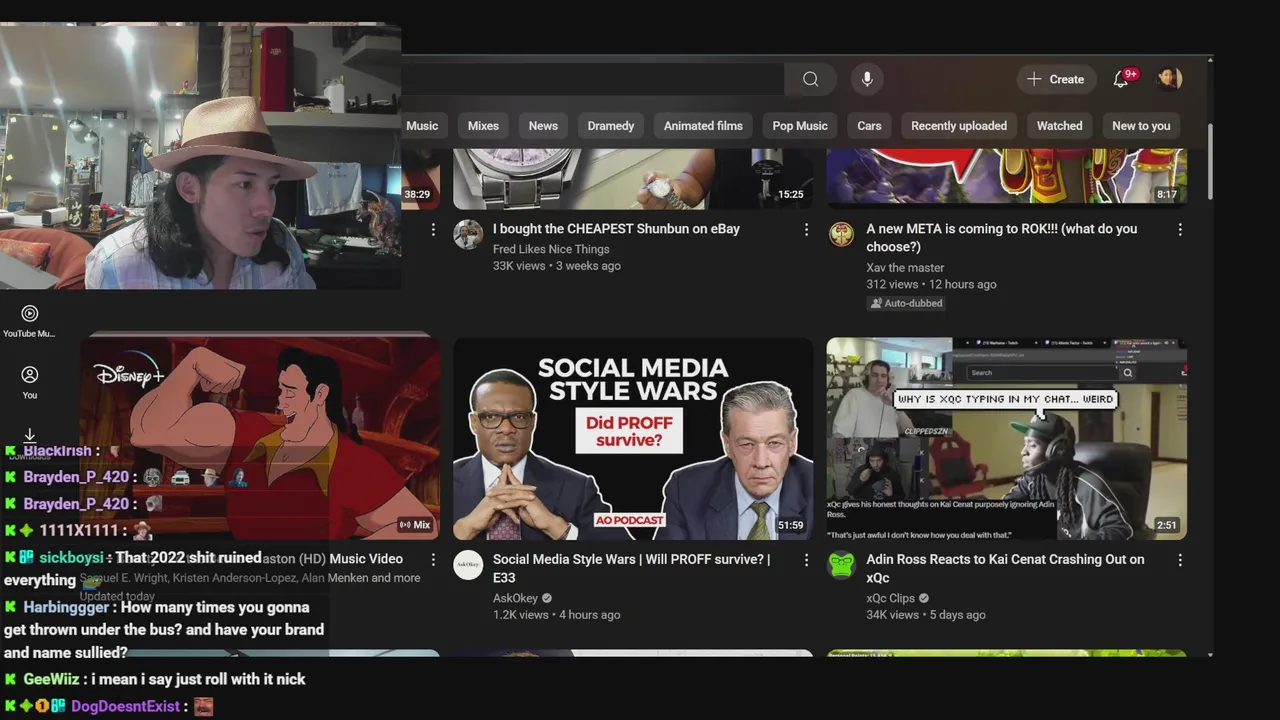Open 'A new META is coming to ROK' title

click(x=1001, y=238)
